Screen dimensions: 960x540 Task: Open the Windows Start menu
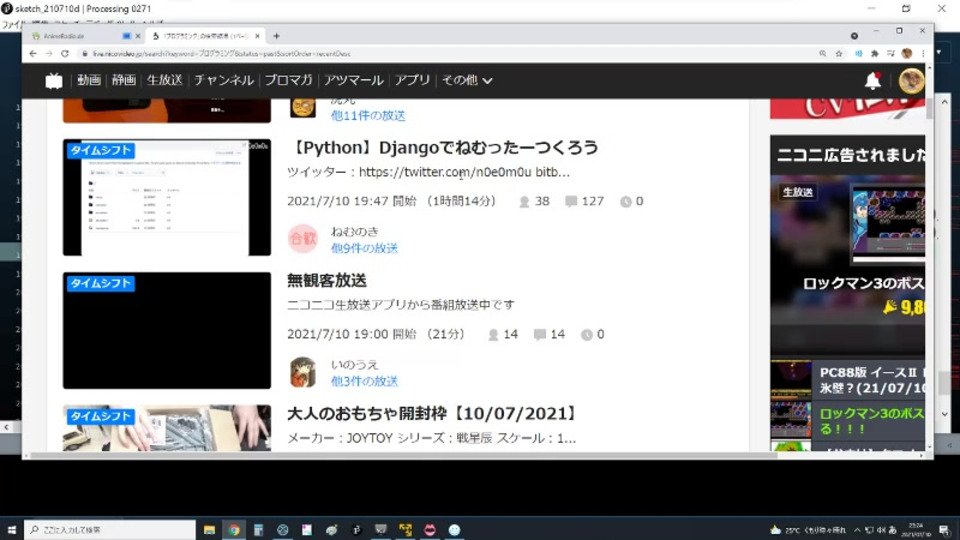tap(11, 530)
